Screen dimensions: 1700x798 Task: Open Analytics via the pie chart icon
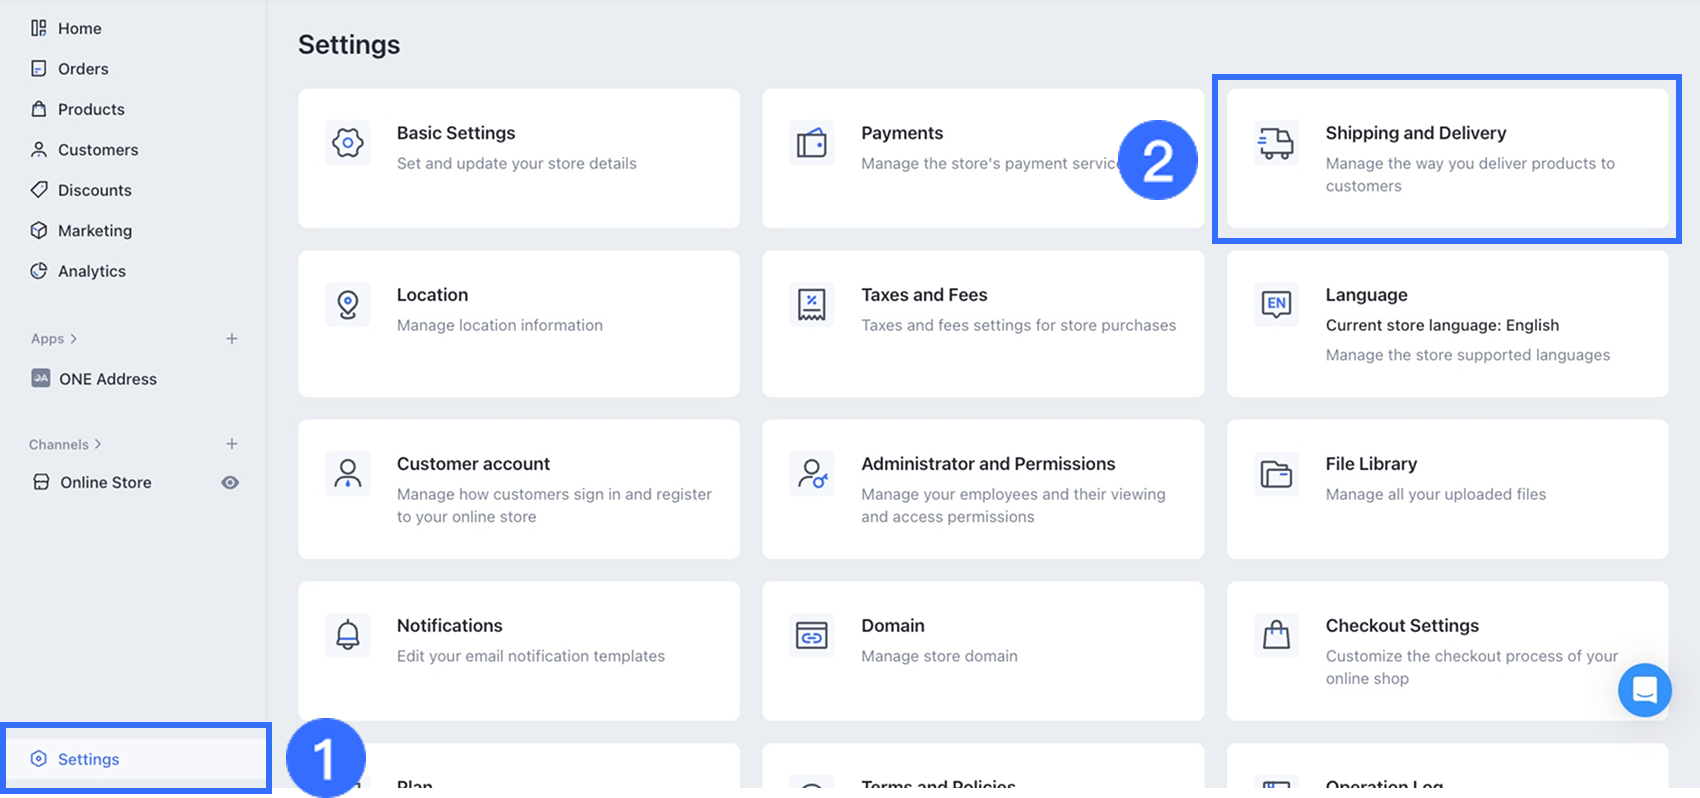(39, 270)
